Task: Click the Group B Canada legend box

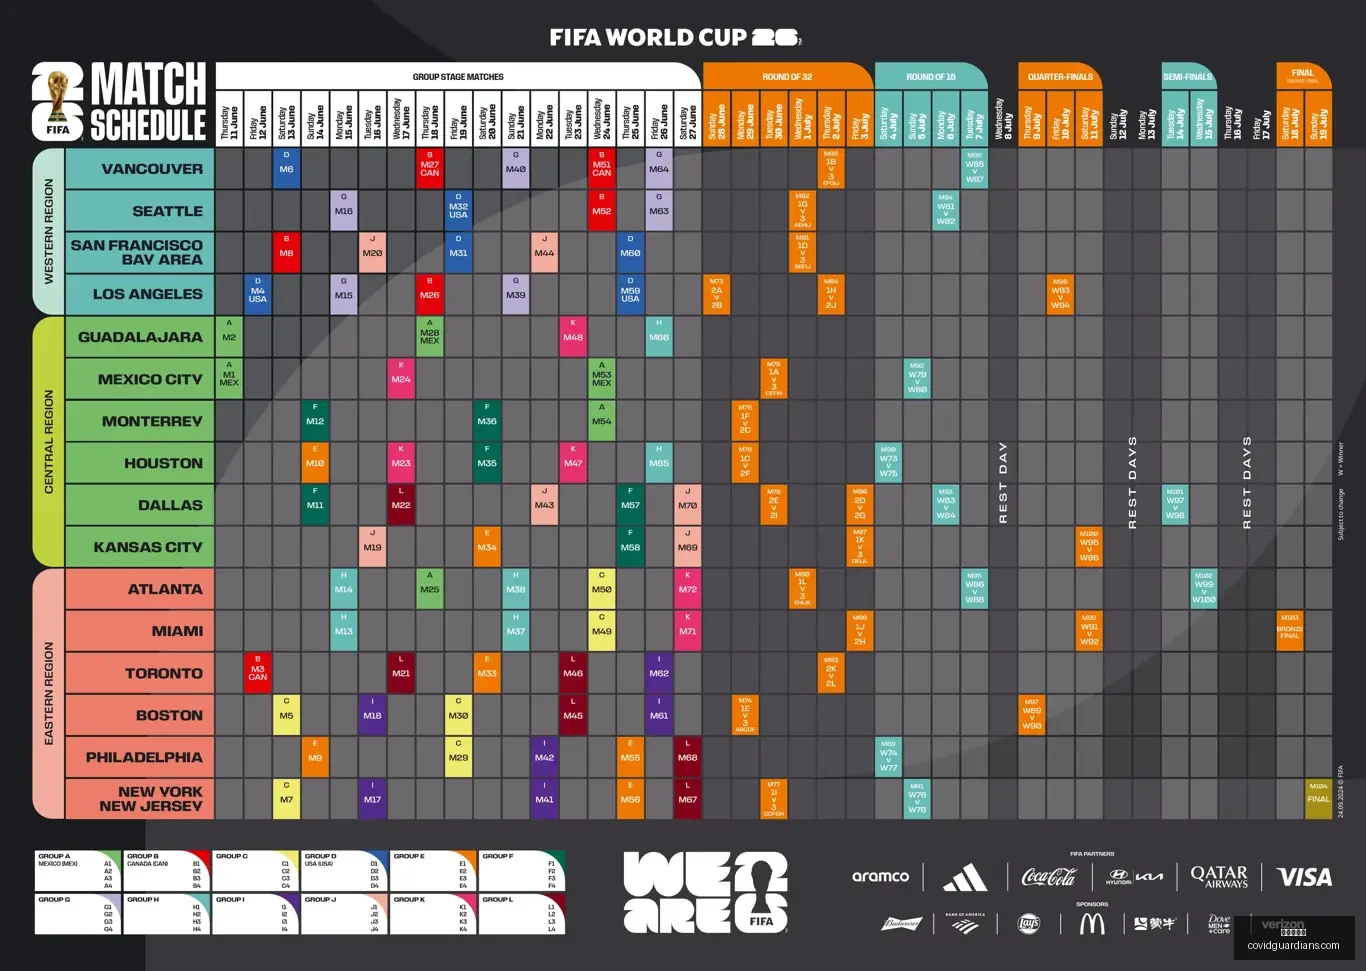Action: [x=166, y=871]
